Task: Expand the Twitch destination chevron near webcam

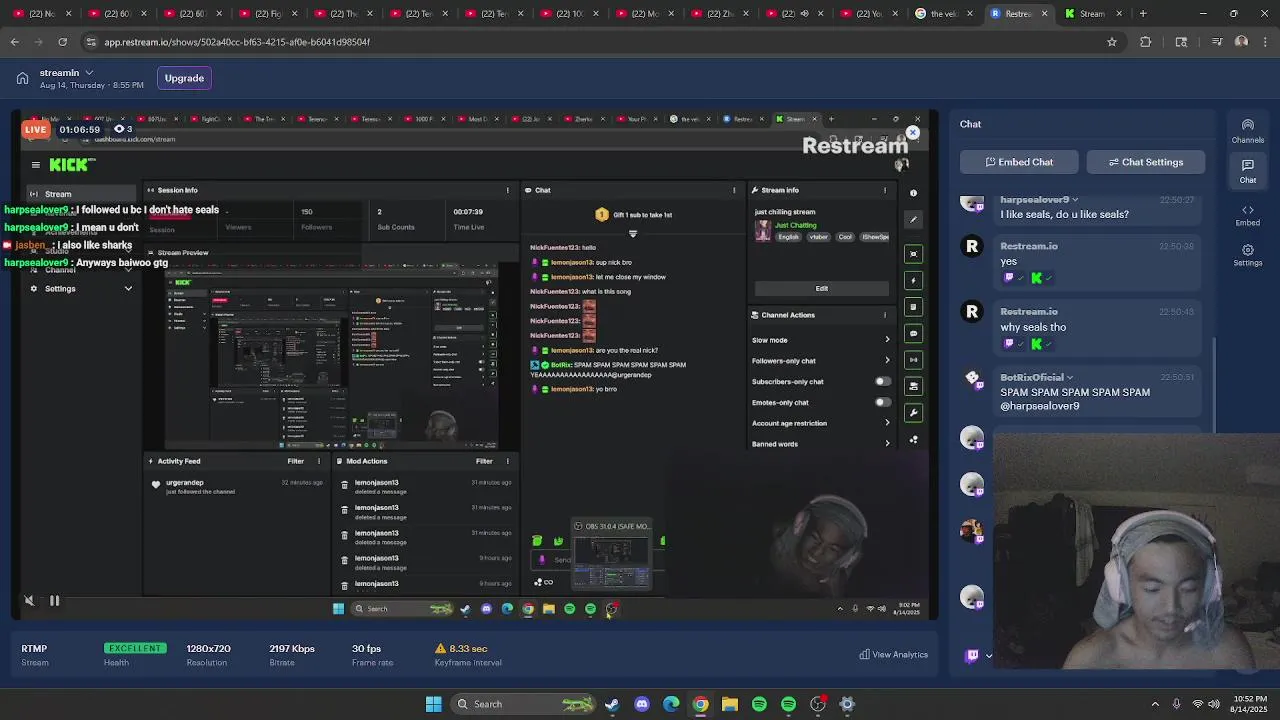Action: pos(989,656)
